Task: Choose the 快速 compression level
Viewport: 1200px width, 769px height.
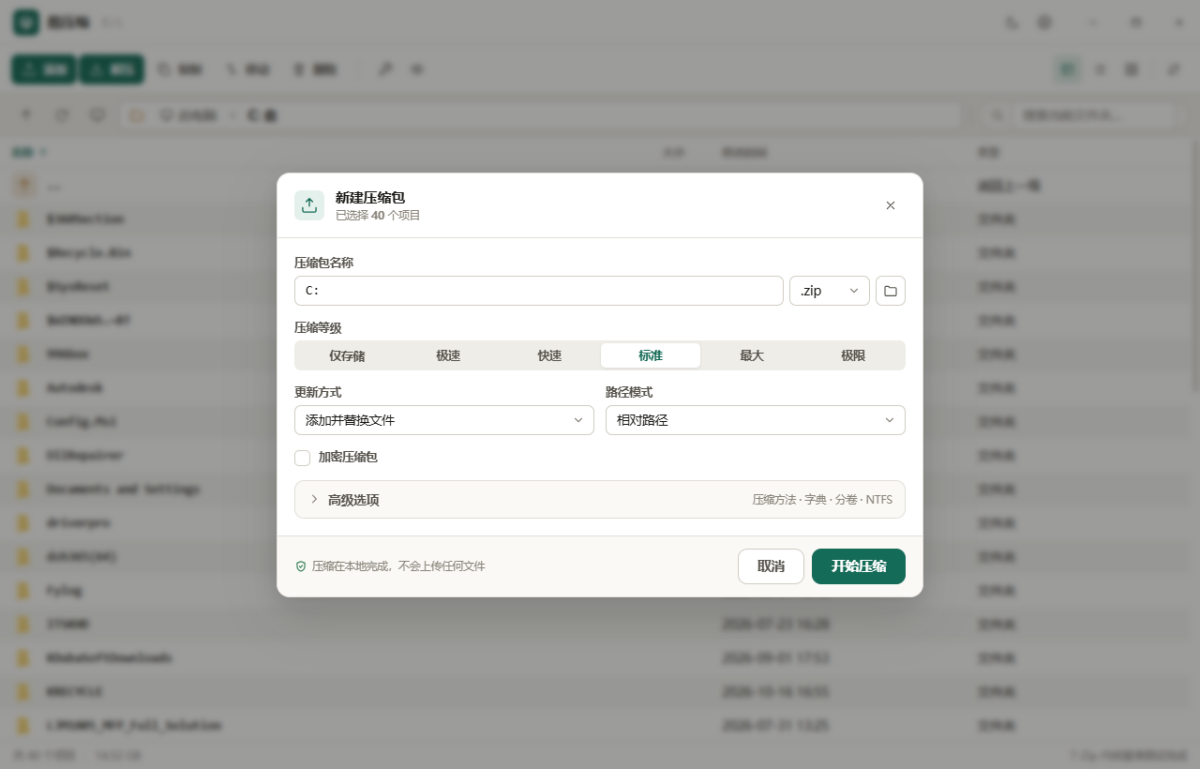Action: [549, 356]
